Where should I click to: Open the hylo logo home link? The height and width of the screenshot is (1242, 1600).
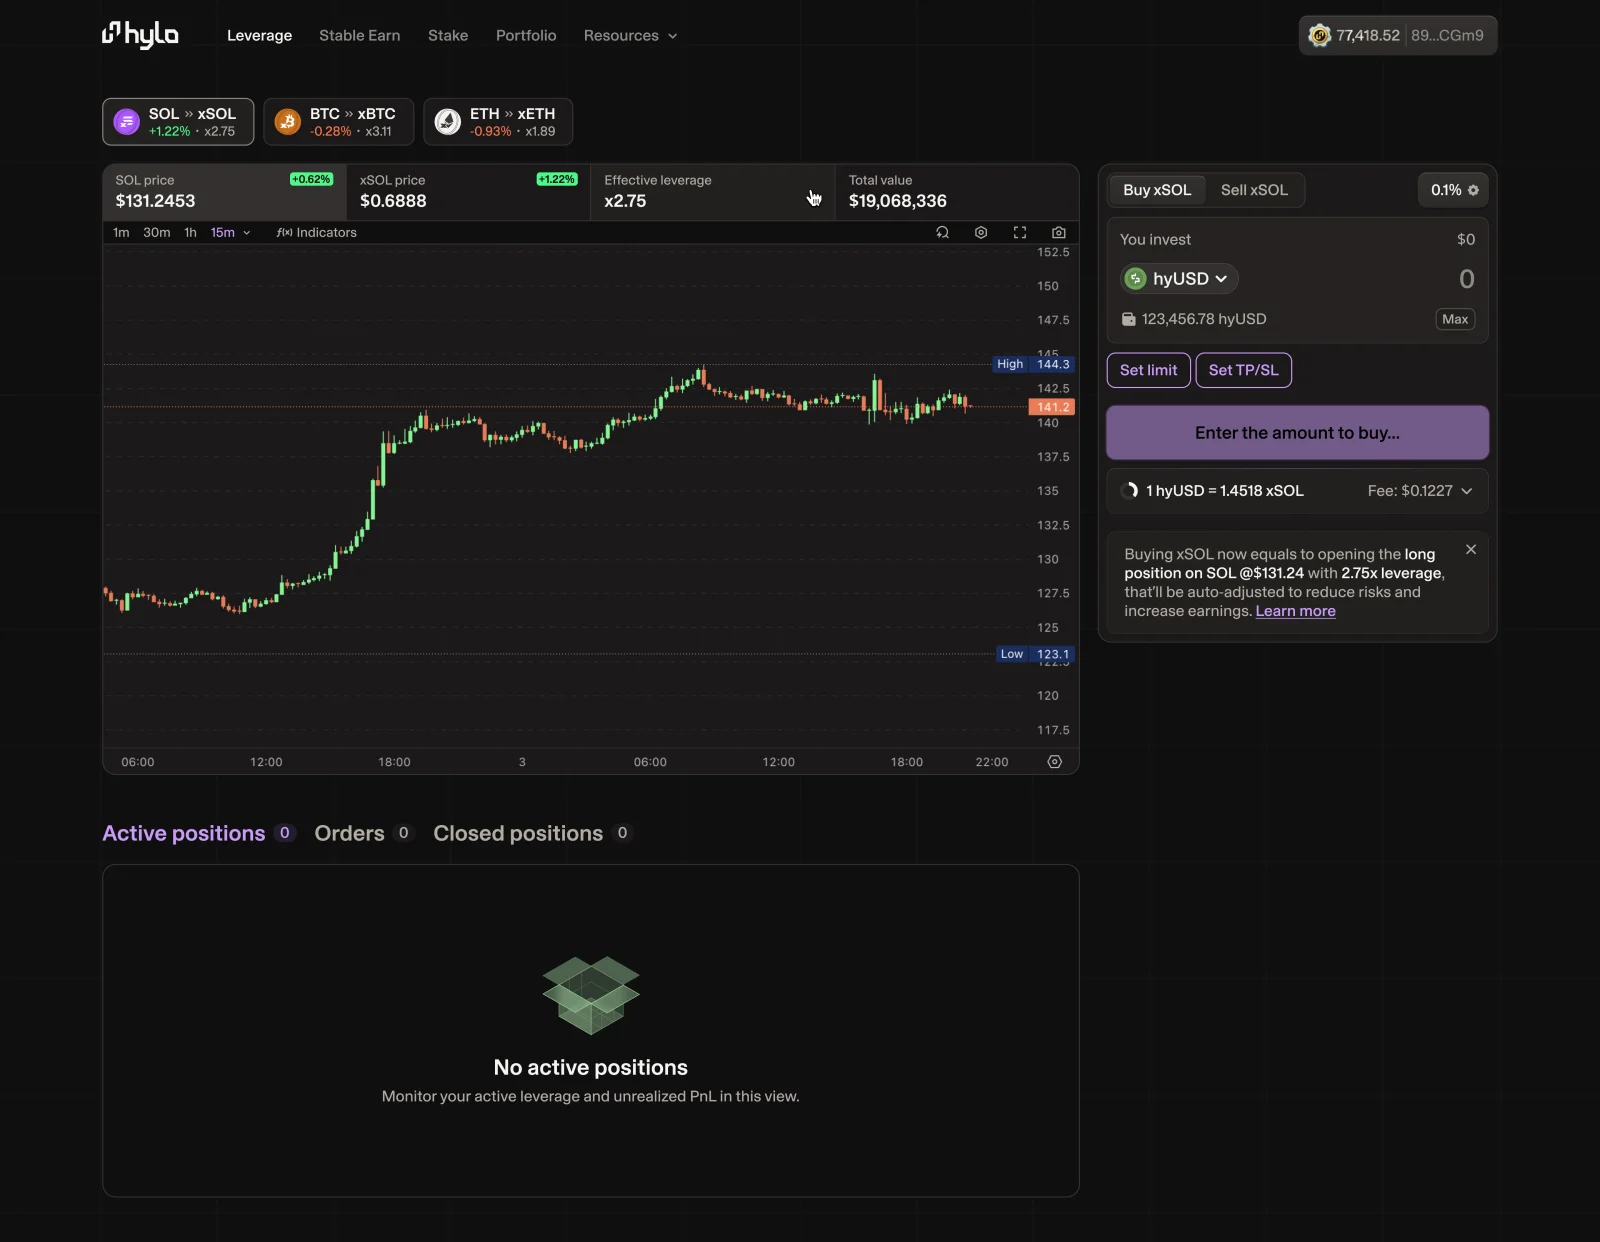[140, 35]
